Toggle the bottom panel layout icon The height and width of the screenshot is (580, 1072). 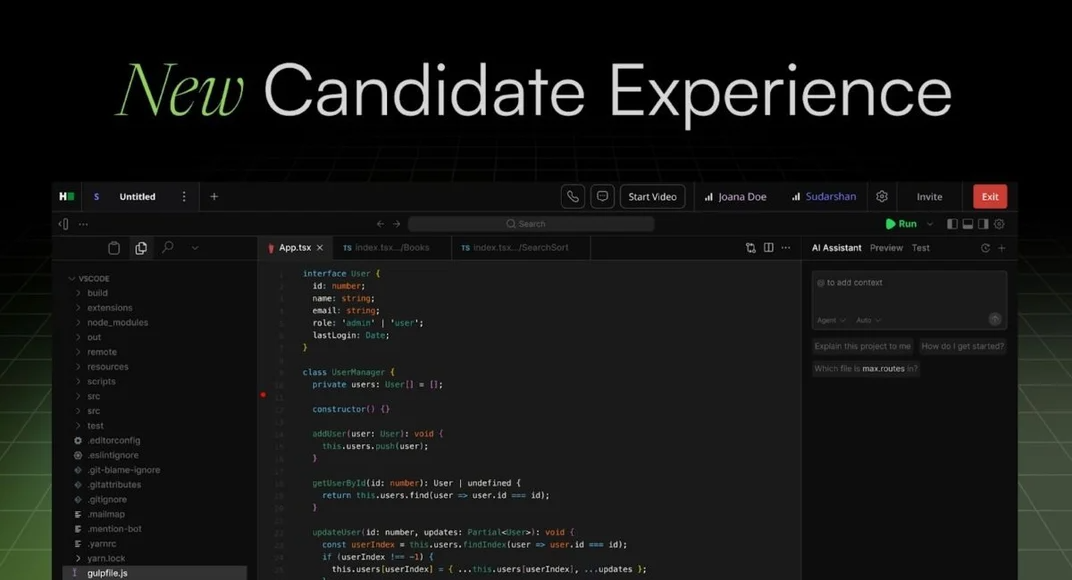coord(967,224)
